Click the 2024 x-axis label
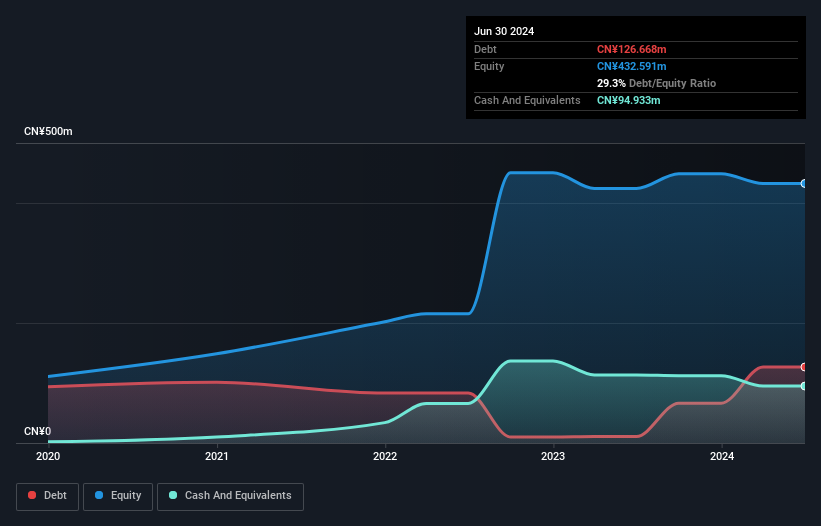This screenshot has width=821, height=526. pyautogui.click(x=722, y=456)
